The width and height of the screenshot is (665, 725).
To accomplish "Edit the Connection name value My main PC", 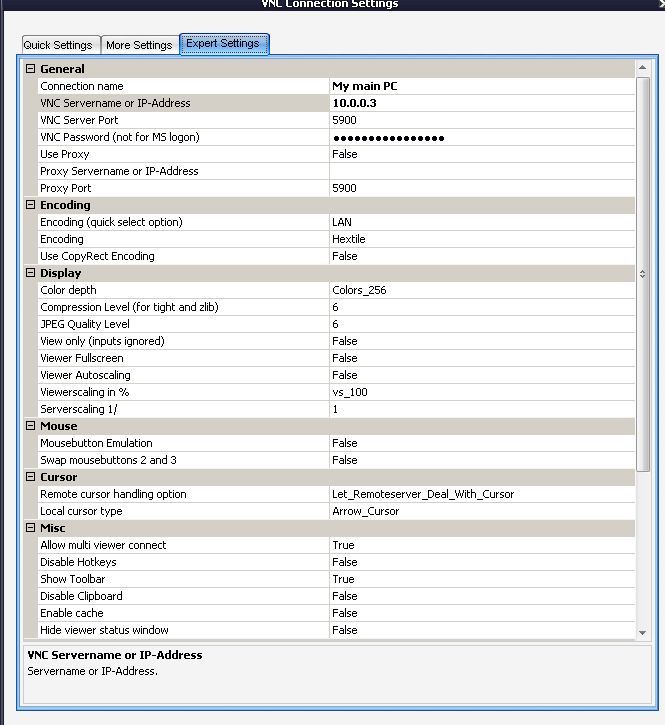I will [x=482, y=86].
